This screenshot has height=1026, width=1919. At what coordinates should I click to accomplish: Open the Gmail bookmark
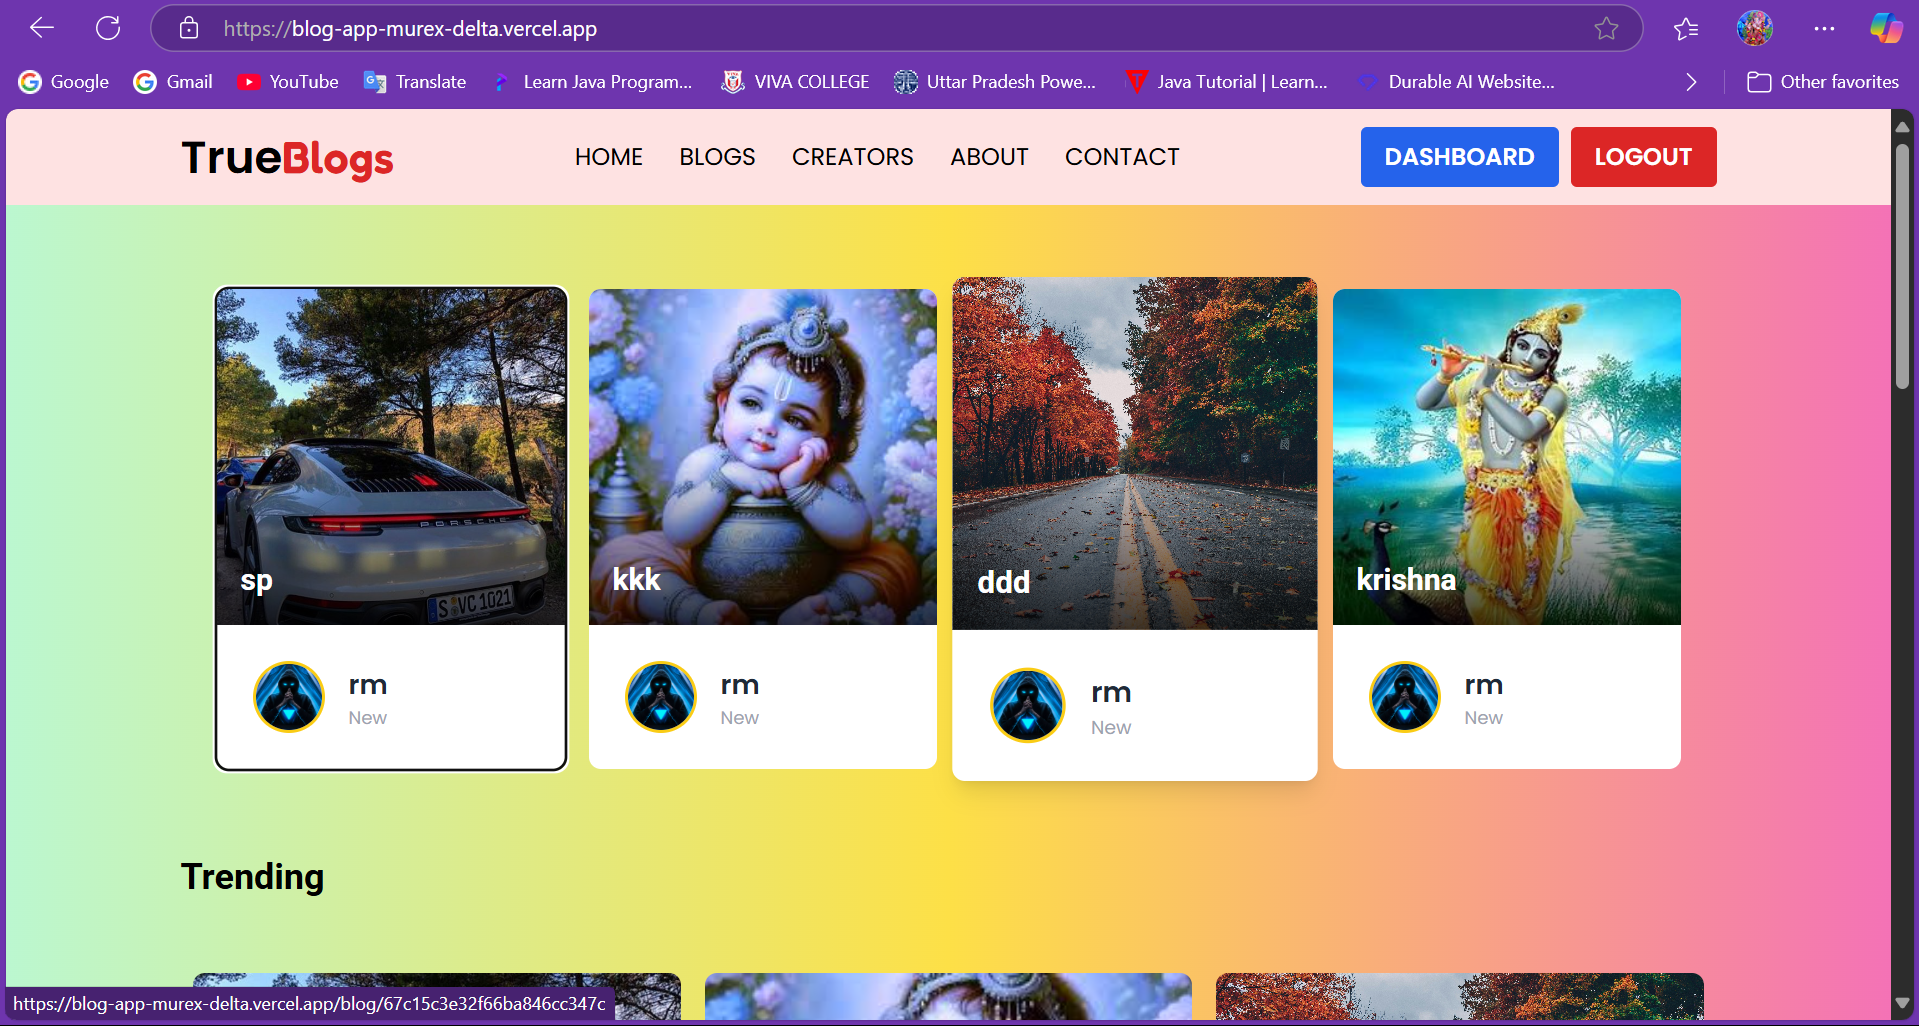173,82
